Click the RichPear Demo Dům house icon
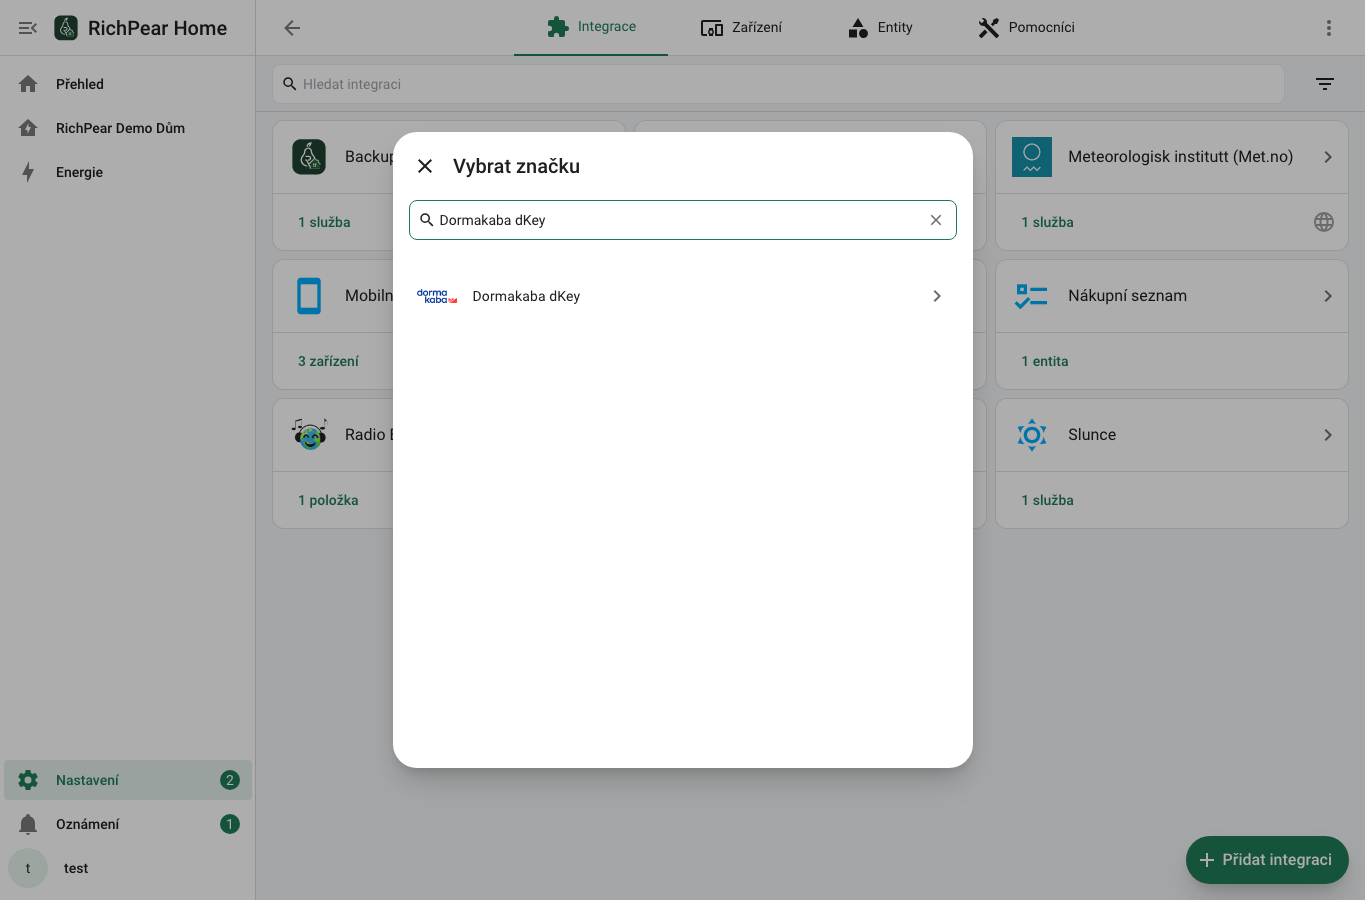Screen dimensions: 1365x900 28,128
